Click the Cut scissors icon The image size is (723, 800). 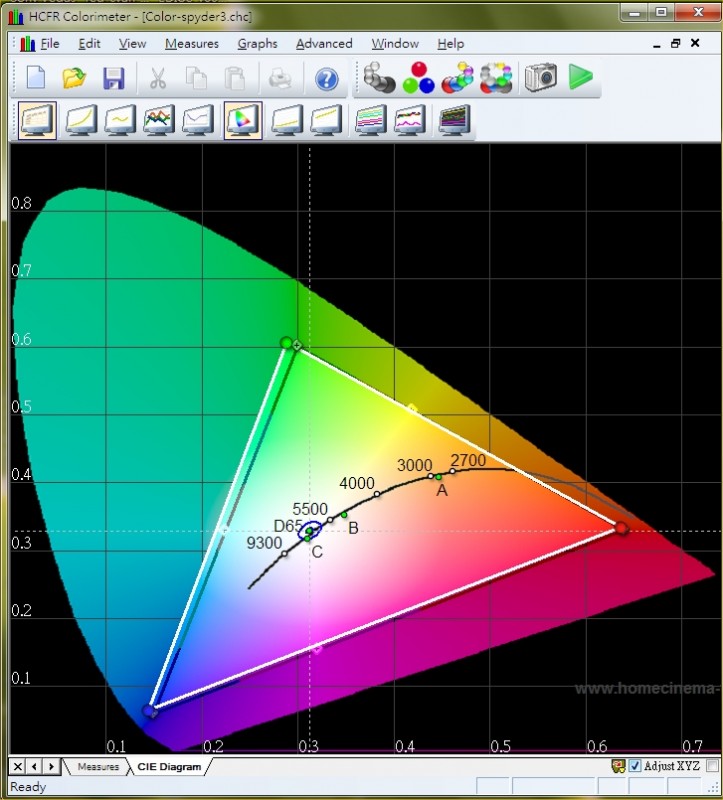[x=158, y=79]
